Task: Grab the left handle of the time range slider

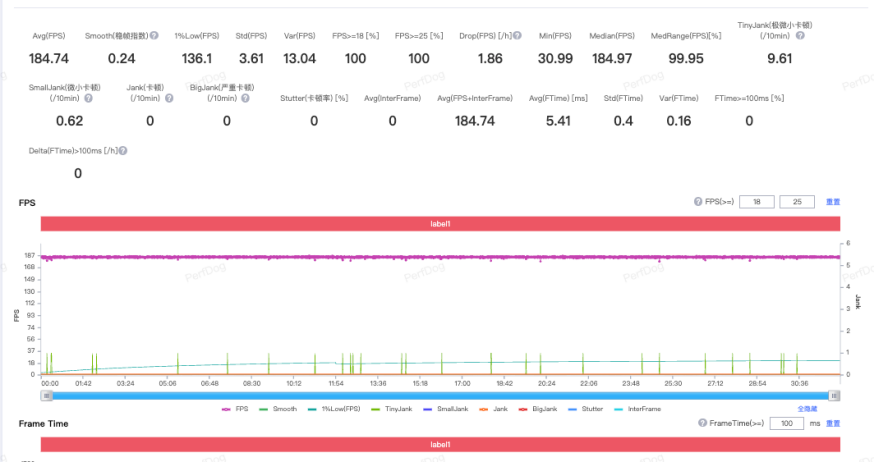Action: tap(47, 396)
